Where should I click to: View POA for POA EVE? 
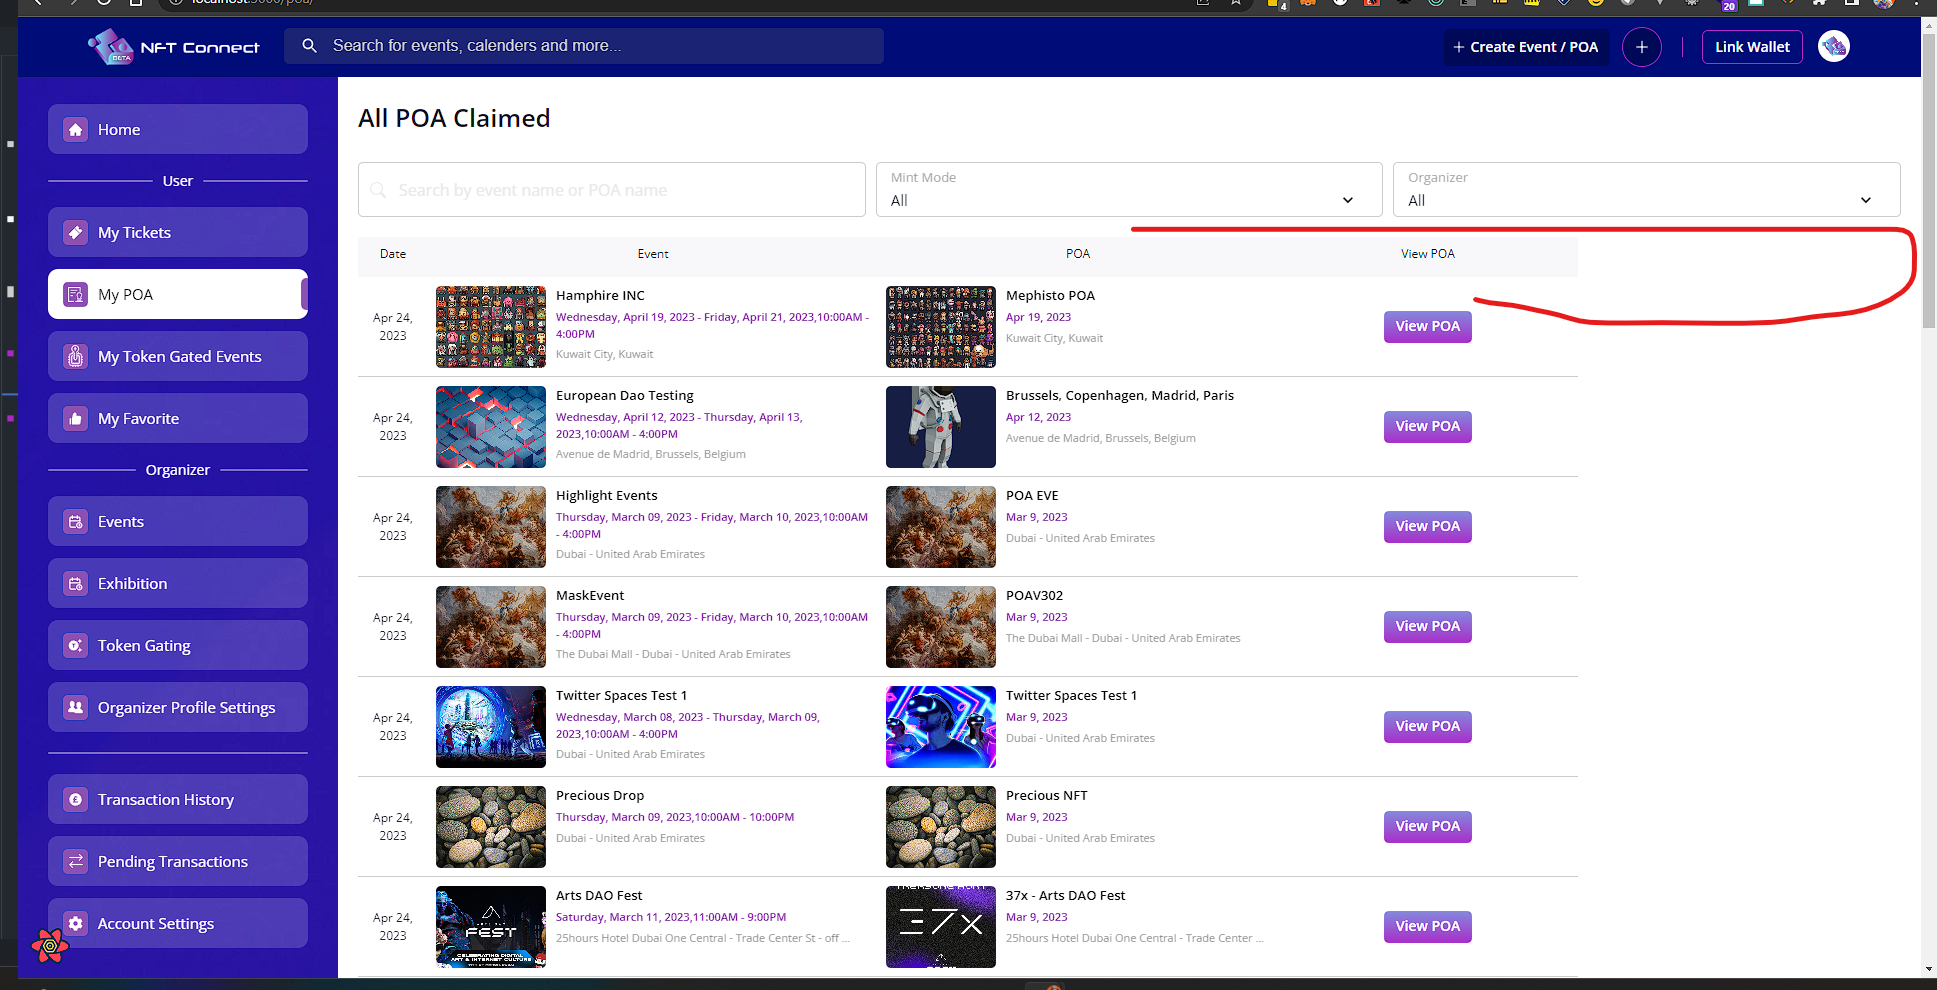pyautogui.click(x=1428, y=526)
